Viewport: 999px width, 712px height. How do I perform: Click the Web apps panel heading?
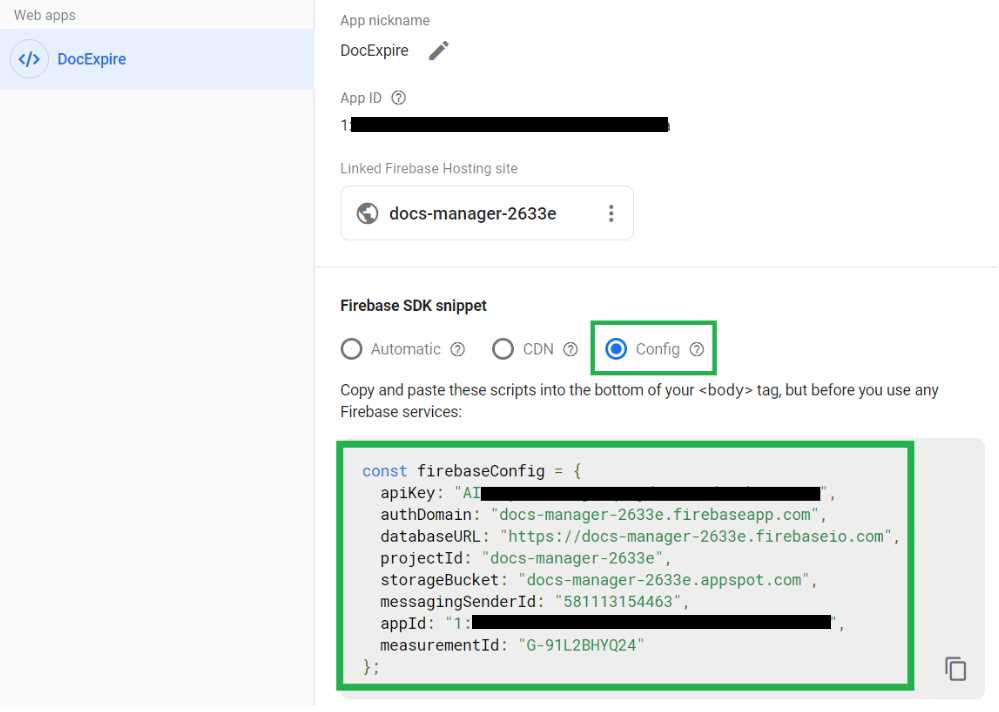pyautogui.click(x=46, y=15)
